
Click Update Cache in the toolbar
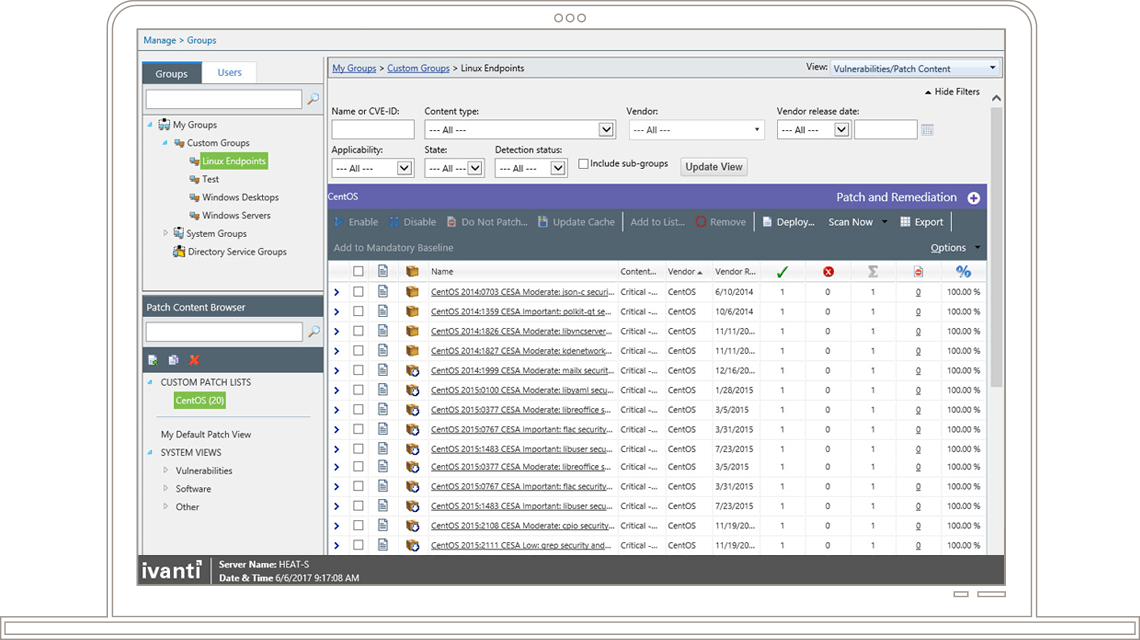coord(577,222)
